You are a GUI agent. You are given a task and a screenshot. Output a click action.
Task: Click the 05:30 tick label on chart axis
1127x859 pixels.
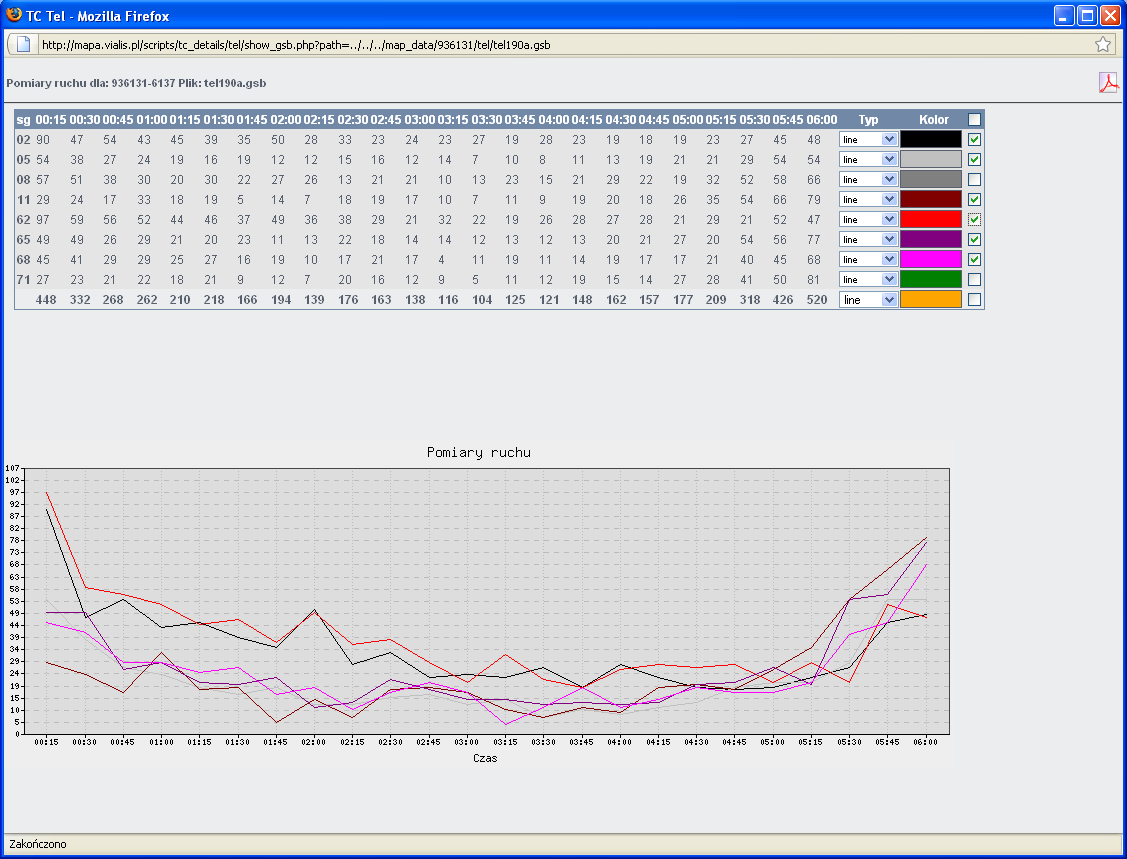(x=849, y=742)
